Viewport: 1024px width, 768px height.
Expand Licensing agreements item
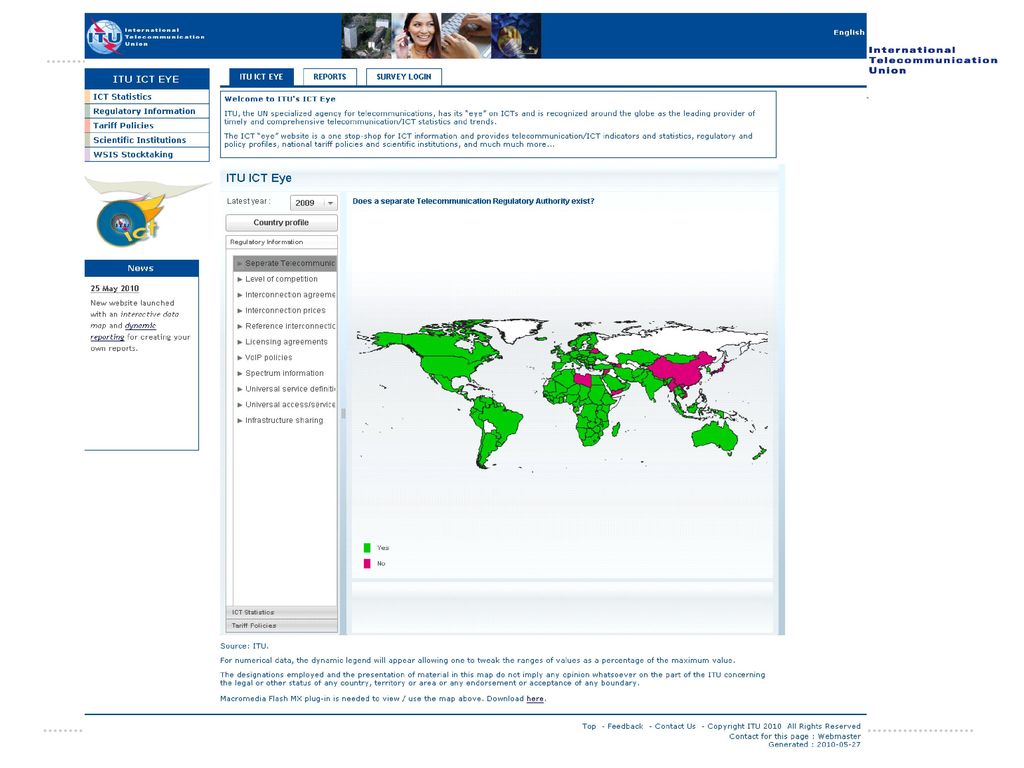click(x=286, y=342)
